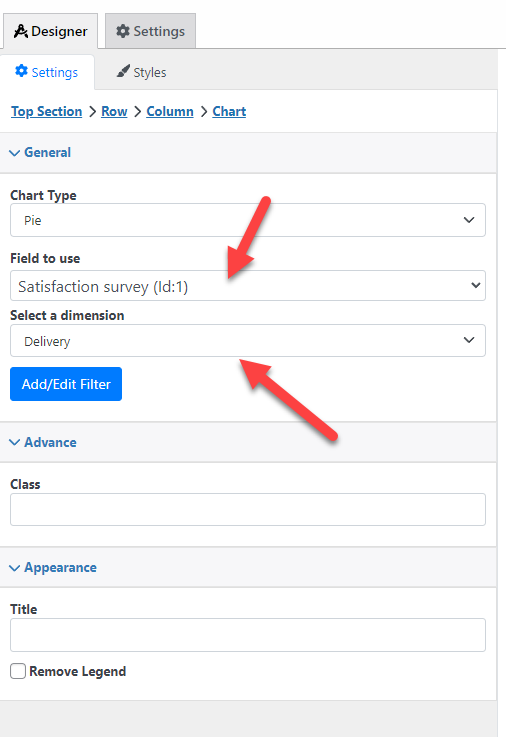Go to the Row breadcrumb link
The width and height of the screenshot is (506, 737).
click(114, 111)
